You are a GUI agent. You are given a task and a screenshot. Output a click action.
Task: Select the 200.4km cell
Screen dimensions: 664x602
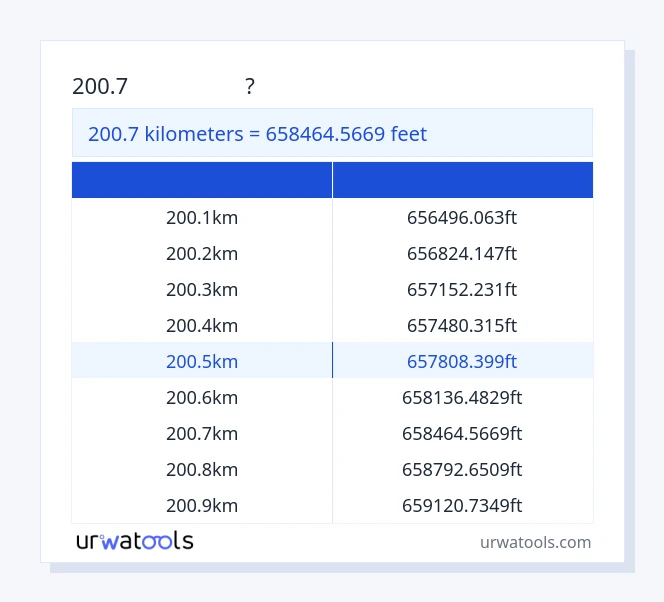[x=202, y=325]
